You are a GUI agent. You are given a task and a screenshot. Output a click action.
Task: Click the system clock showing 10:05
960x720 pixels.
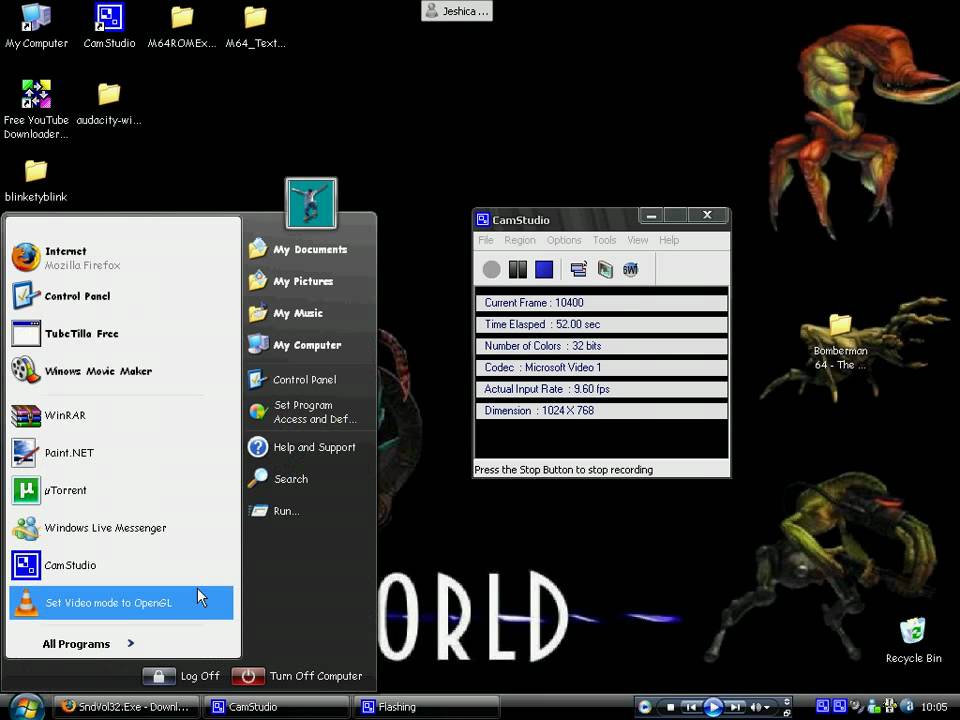pyautogui.click(x=934, y=707)
